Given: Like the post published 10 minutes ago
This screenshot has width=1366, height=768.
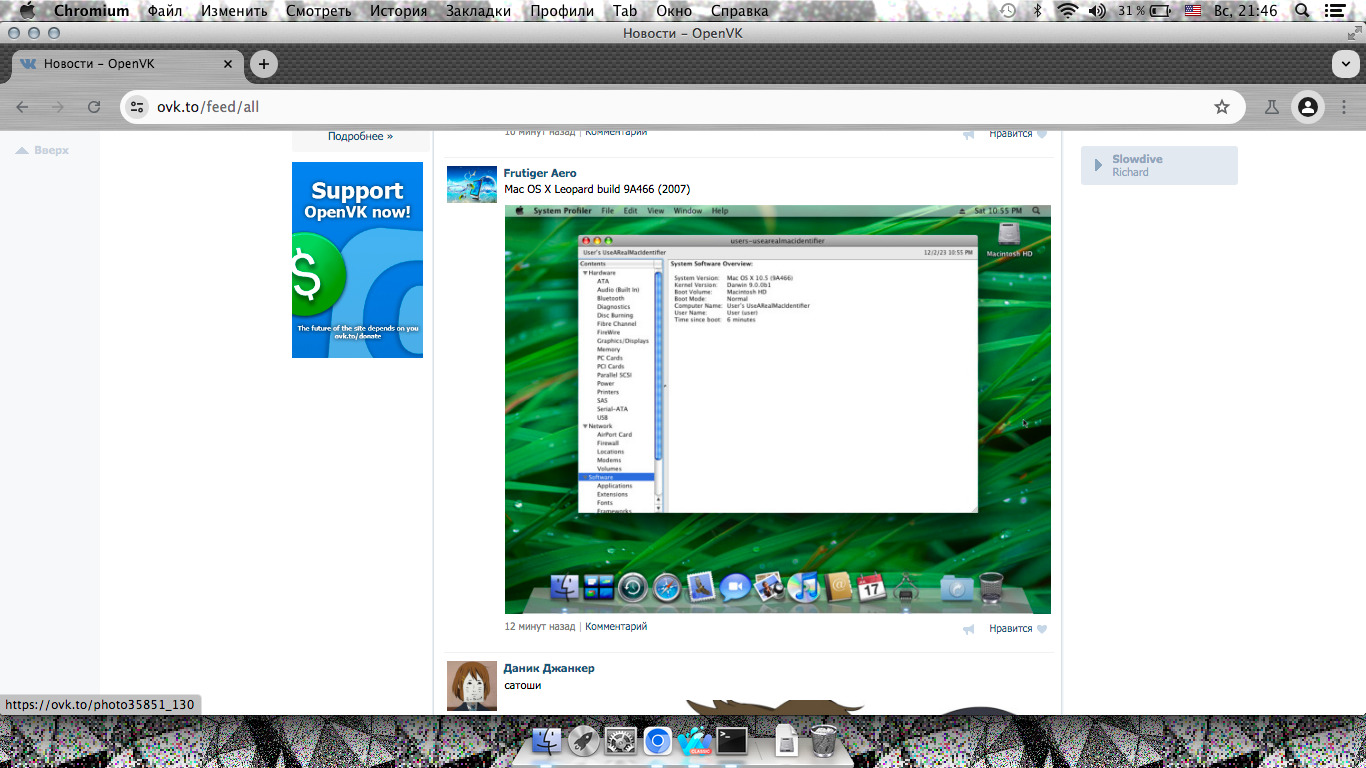Looking at the screenshot, I should tap(1018, 134).
